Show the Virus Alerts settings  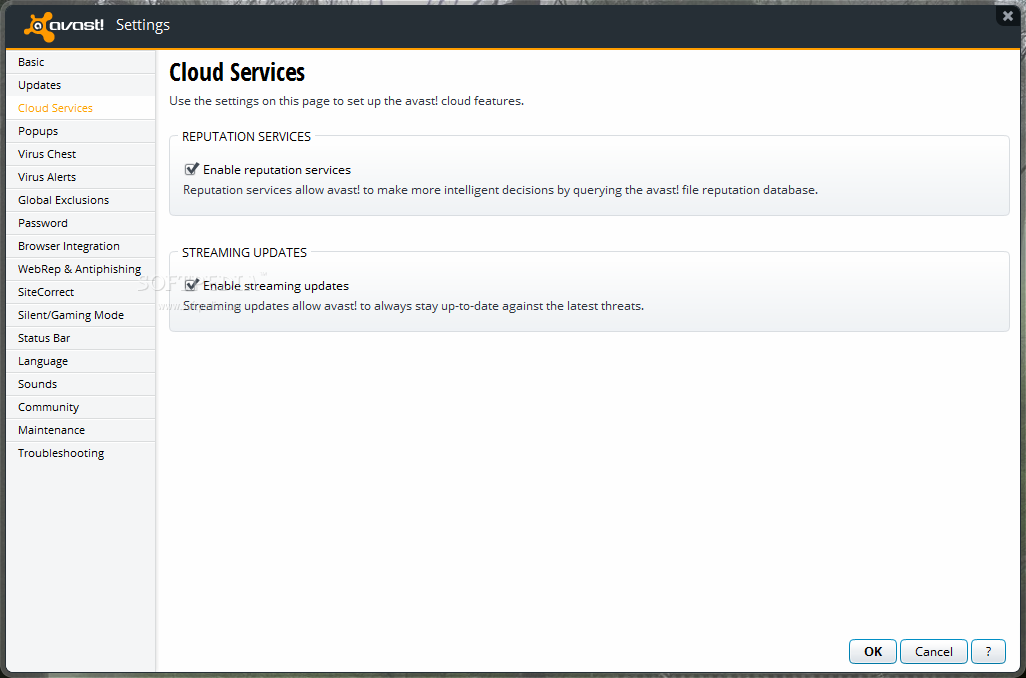point(80,177)
